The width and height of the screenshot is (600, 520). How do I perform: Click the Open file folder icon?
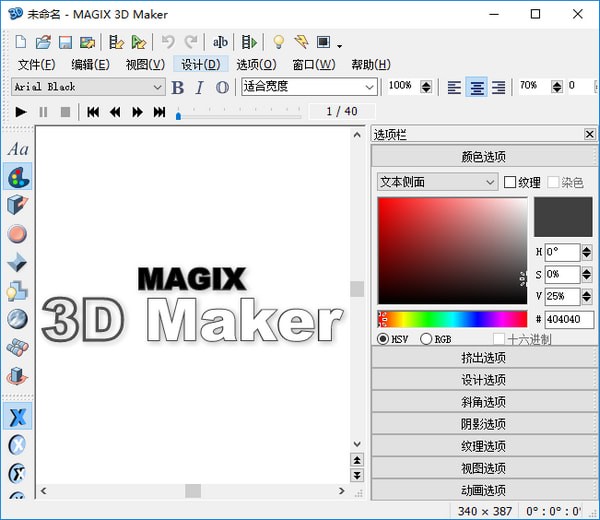[x=43, y=42]
